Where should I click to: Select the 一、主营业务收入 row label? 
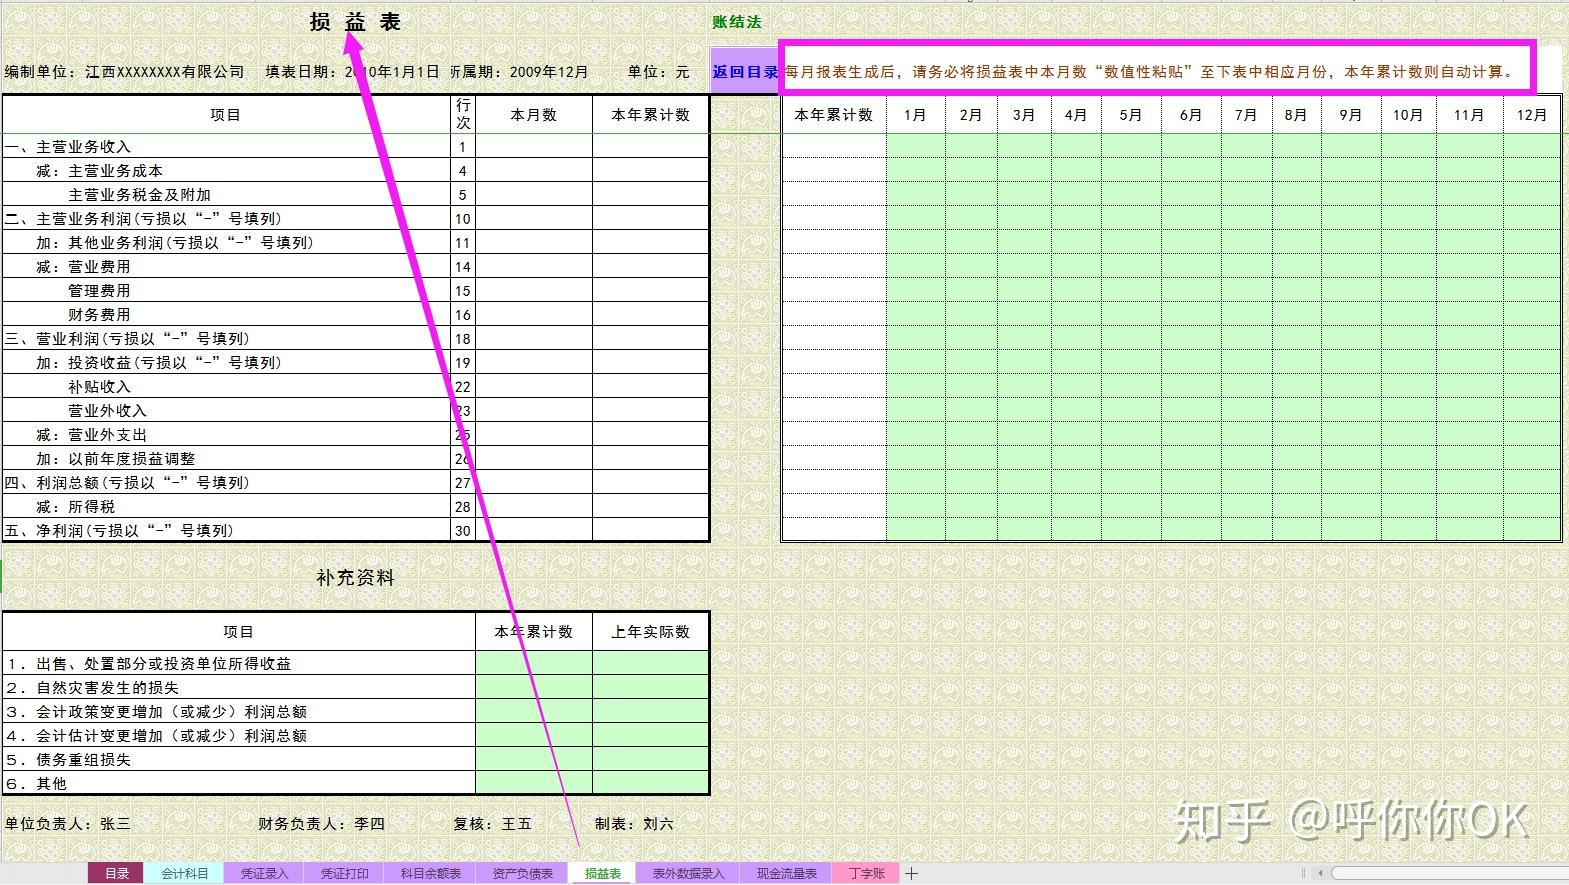pyautogui.click(x=226, y=147)
